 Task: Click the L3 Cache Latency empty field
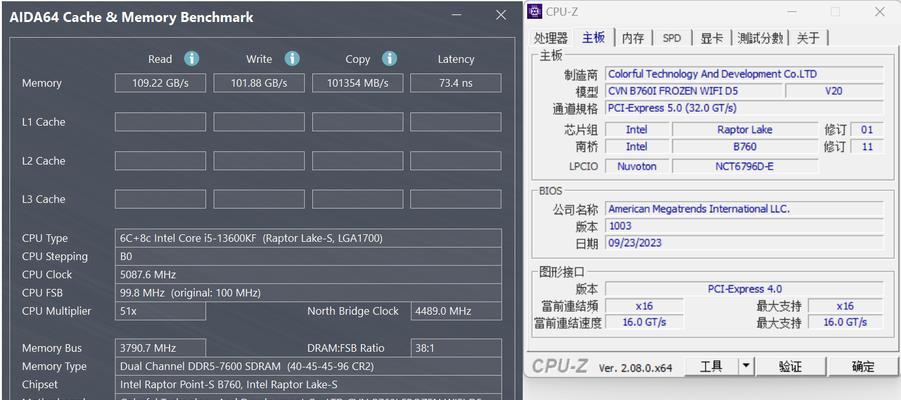(456, 199)
